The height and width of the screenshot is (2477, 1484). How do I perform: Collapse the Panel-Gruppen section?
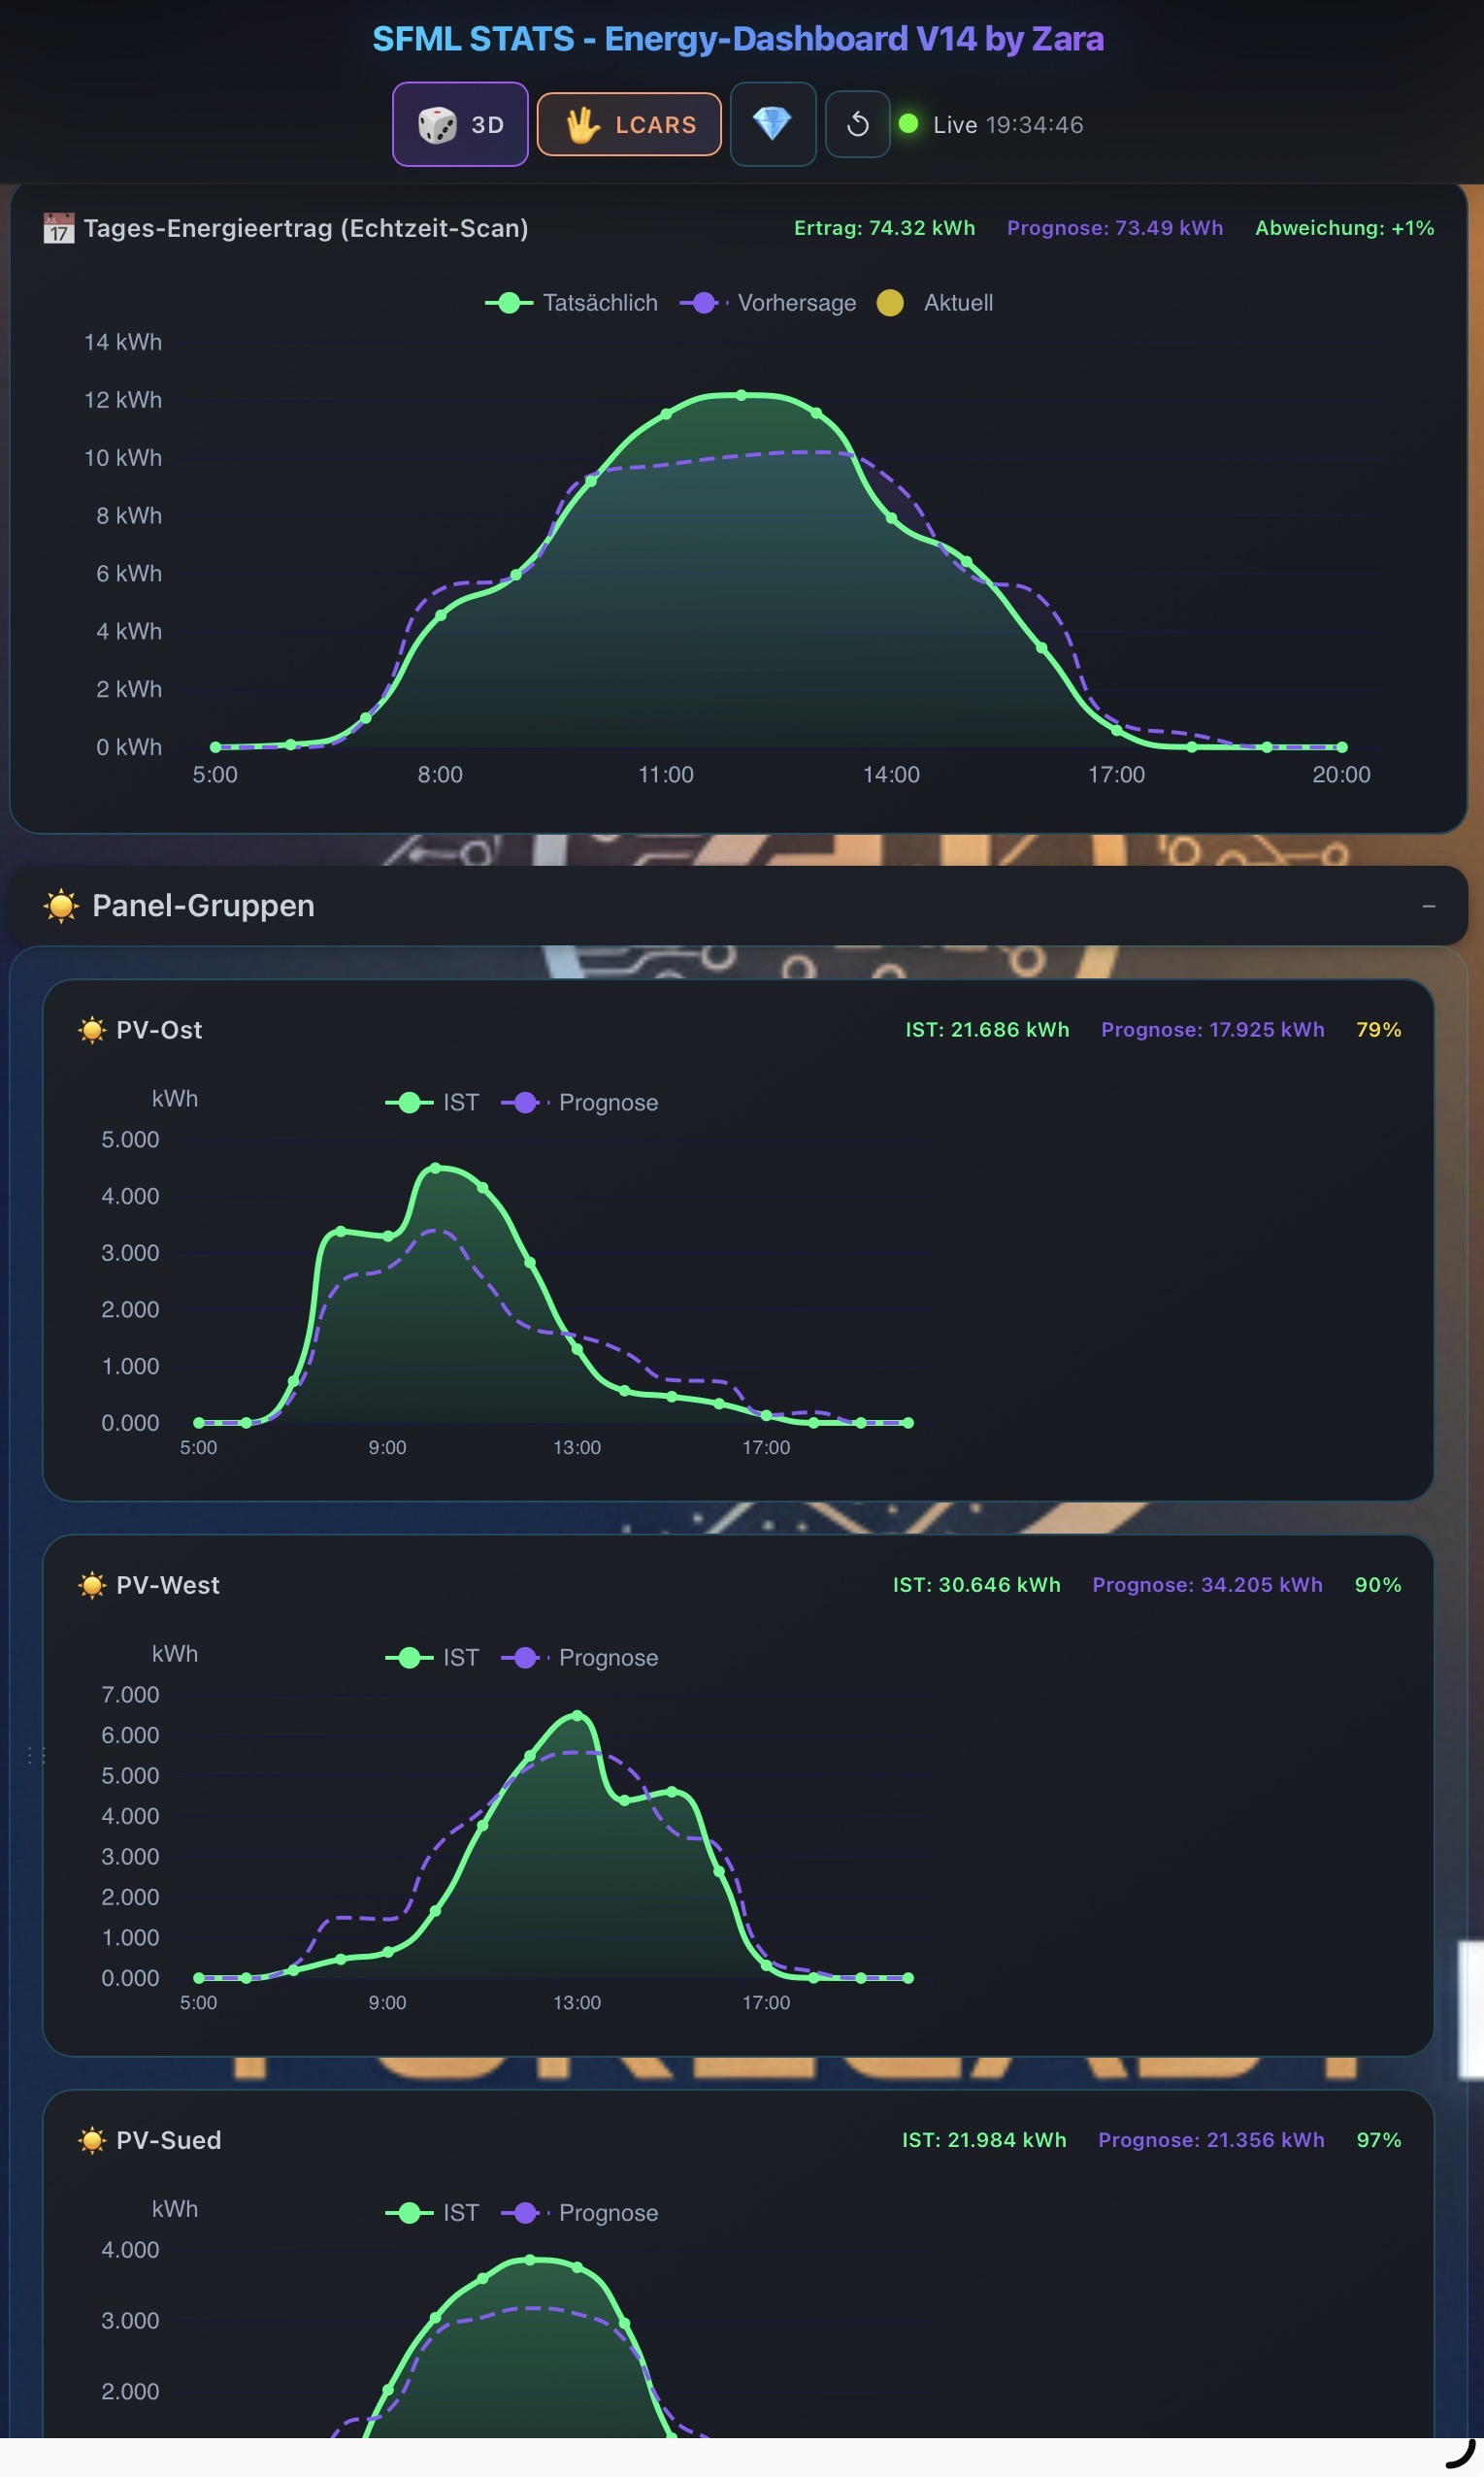coord(1428,906)
